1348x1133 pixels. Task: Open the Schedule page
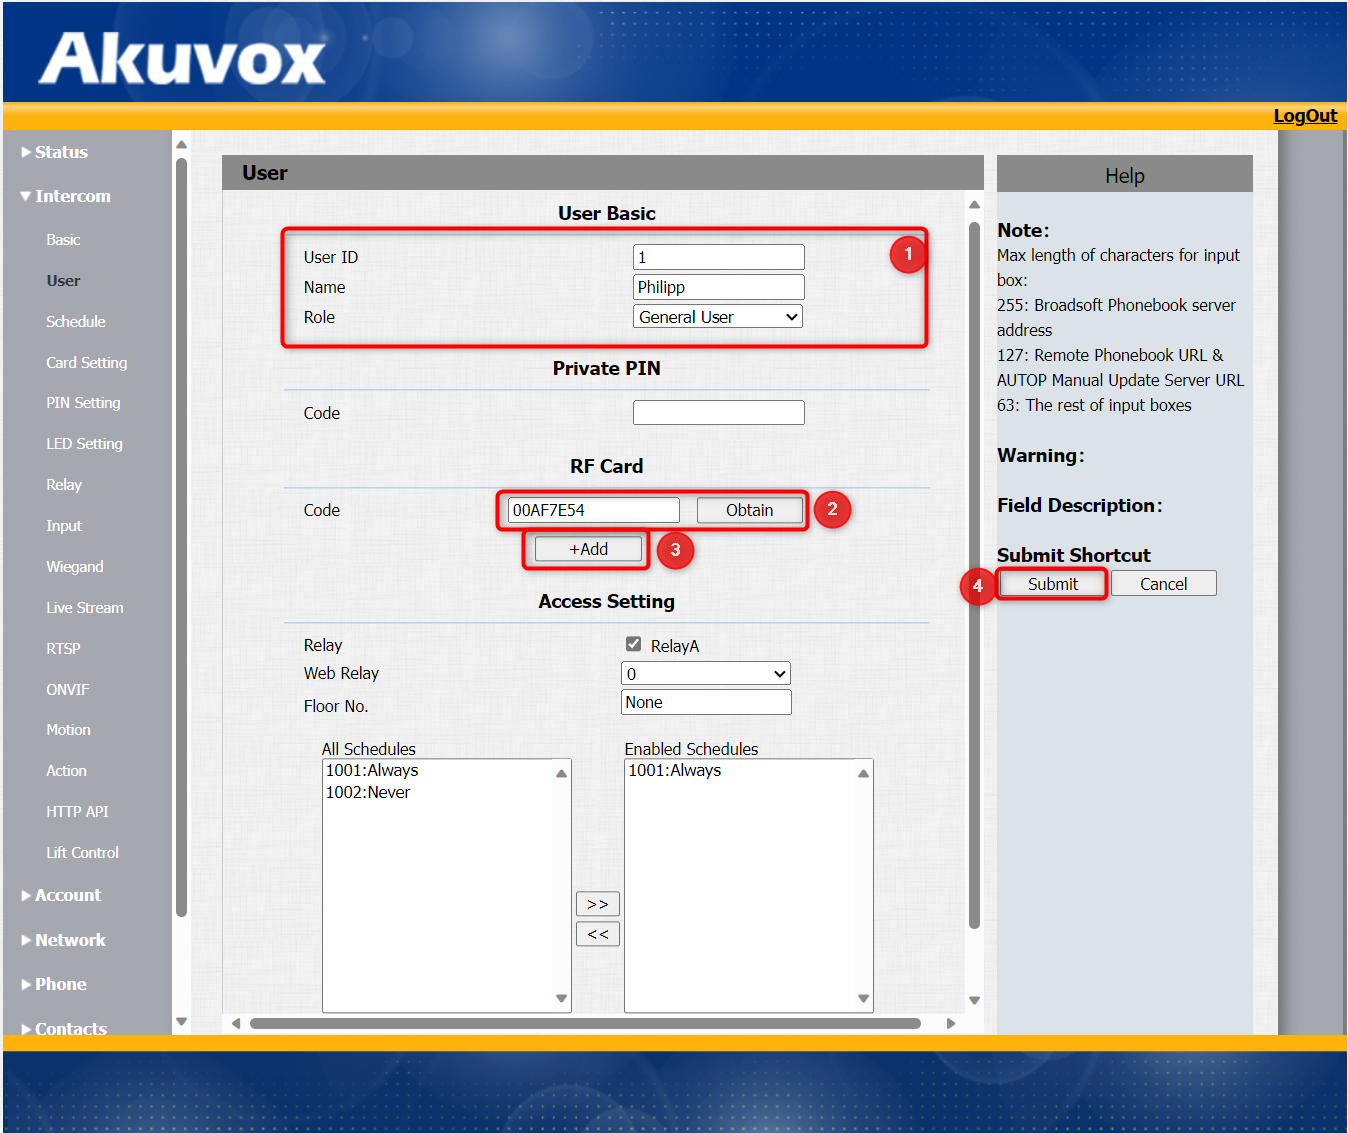pyautogui.click(x=75, y=321)
